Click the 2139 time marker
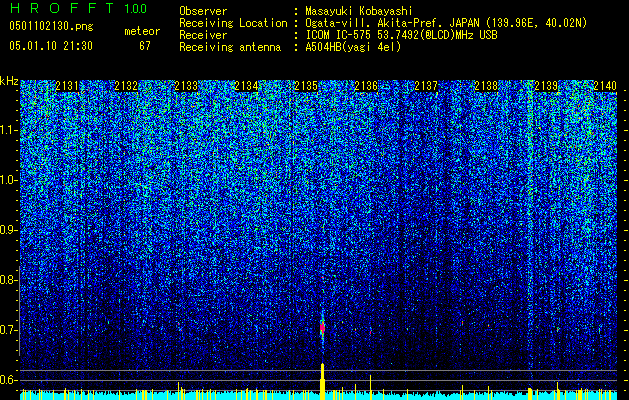Viewport: 629px width, 400px height. tap(546, 86)
